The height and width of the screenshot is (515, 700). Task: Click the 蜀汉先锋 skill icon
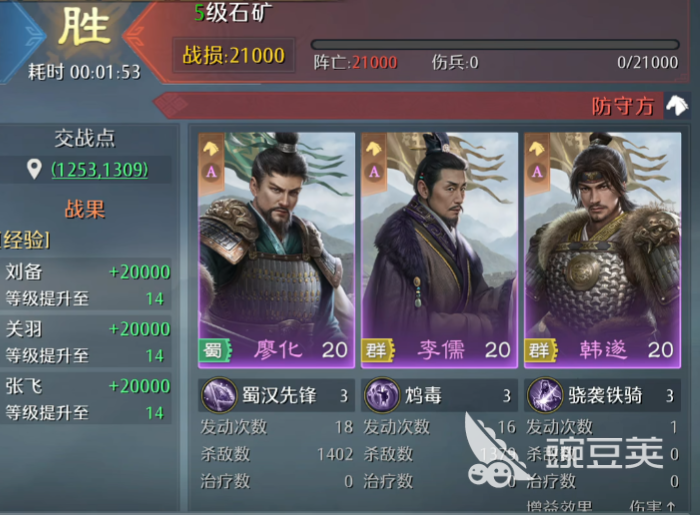pos(219,395)
